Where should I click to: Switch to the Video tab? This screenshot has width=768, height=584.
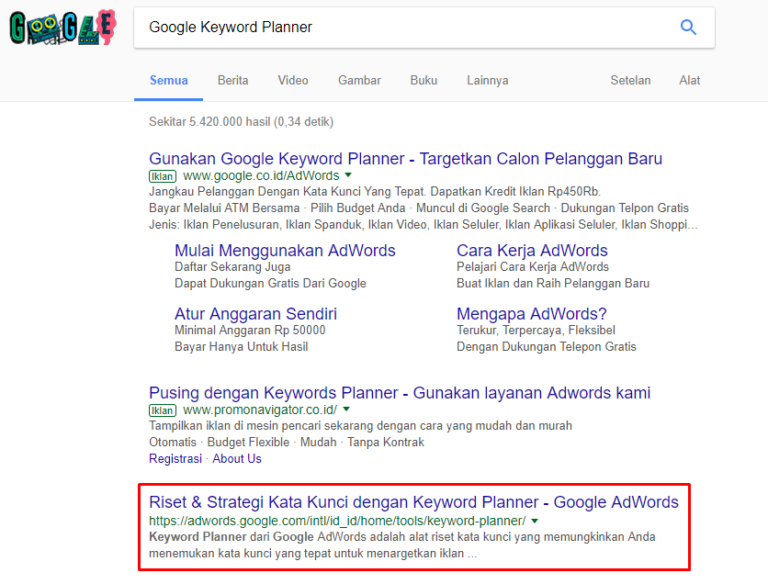click(x=293, y=80)
